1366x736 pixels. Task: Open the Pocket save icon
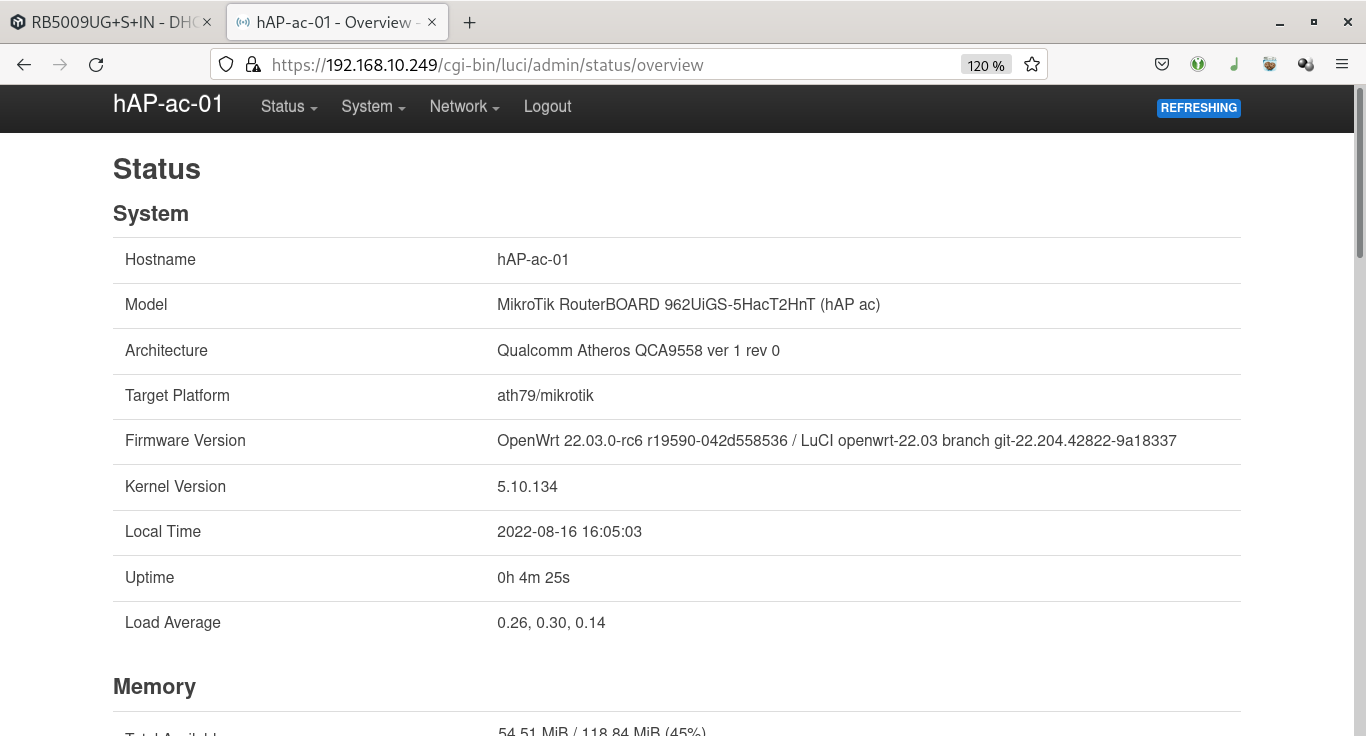click(1162, 65)
